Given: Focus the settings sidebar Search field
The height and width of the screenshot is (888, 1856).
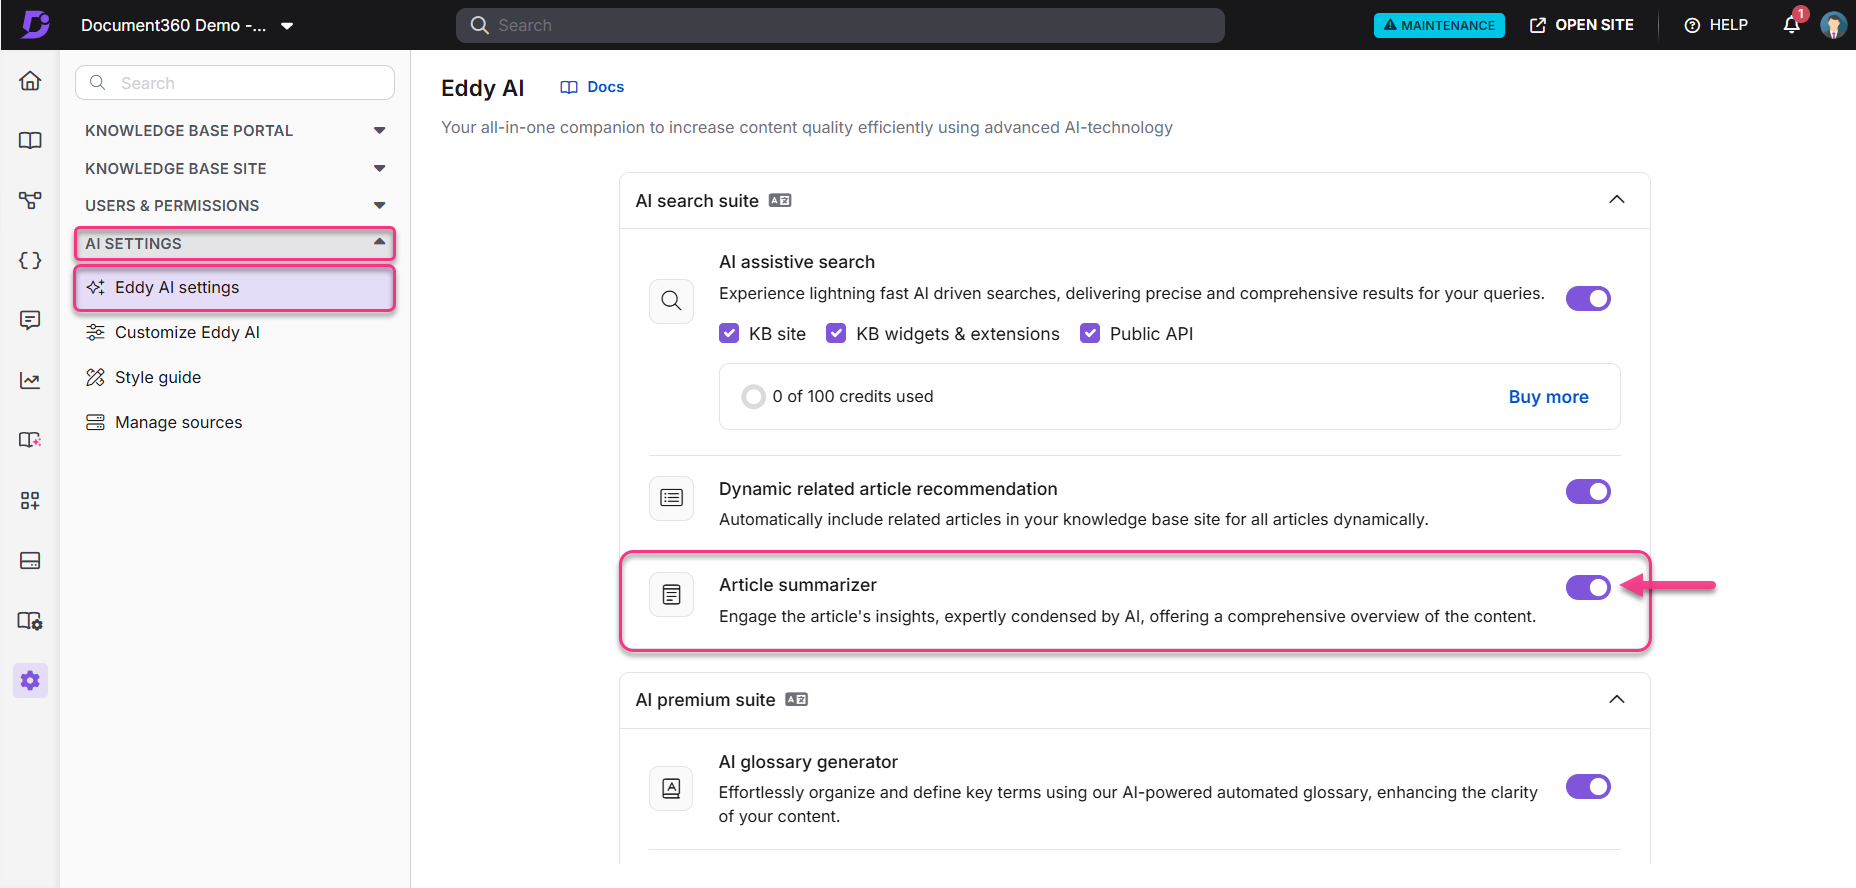Looking at the screenshot, I should pos(235,83).
